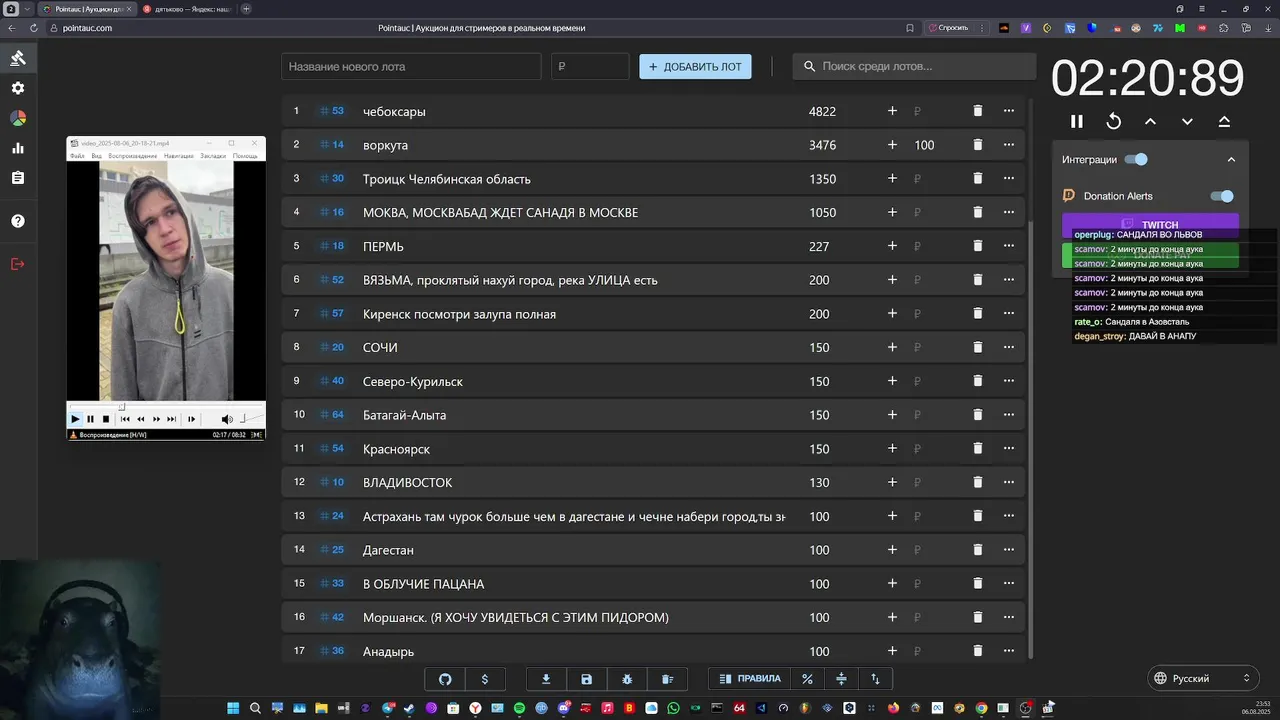The height and width of the screenshot is (720, 1280).
Task: Click the stop button in the video player
Action: point(106,419)
